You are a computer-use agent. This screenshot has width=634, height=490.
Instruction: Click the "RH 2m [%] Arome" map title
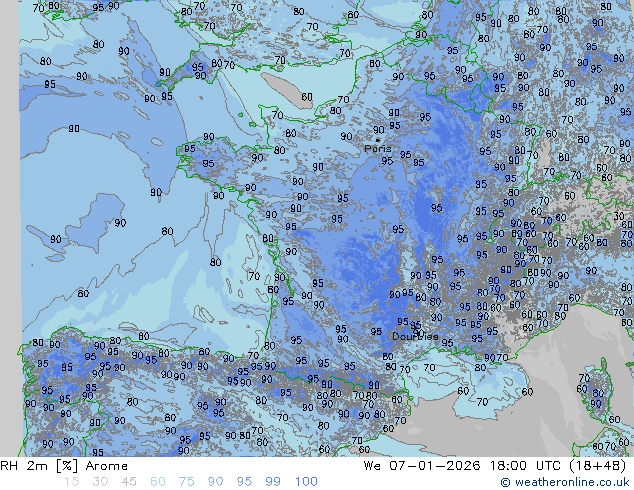pos(64,466)
